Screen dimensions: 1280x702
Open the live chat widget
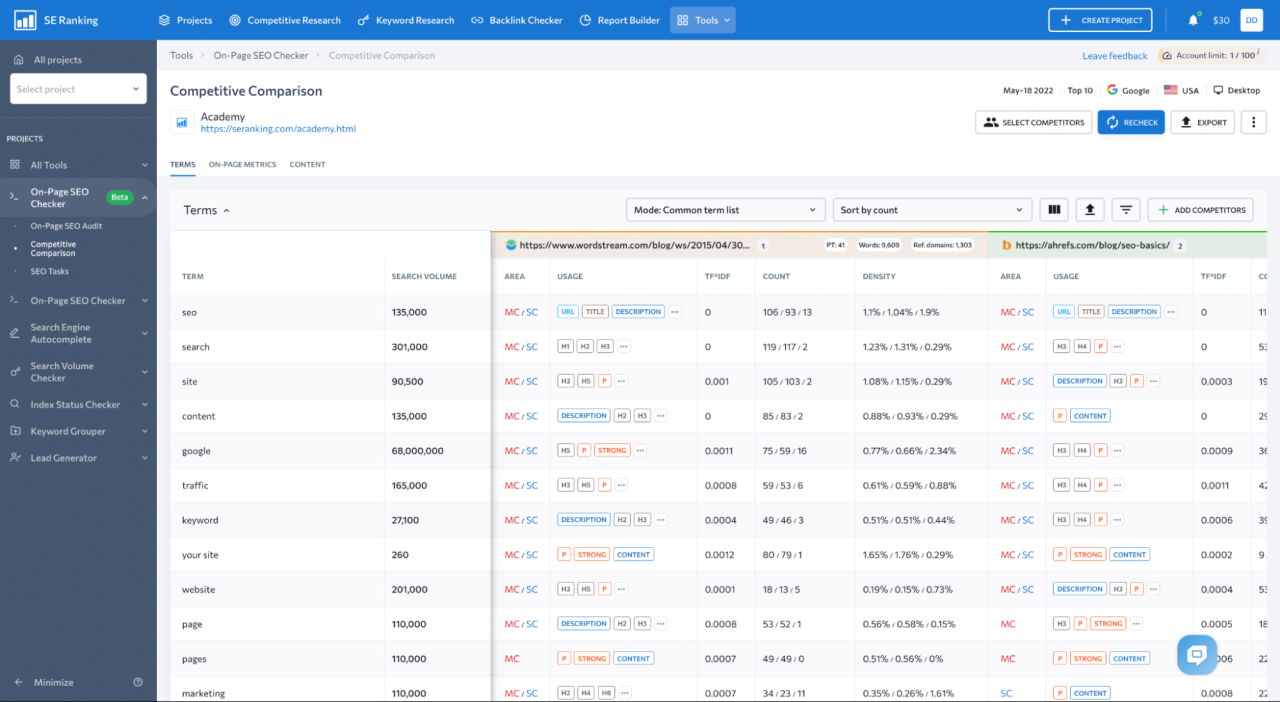pos(1196,655)
